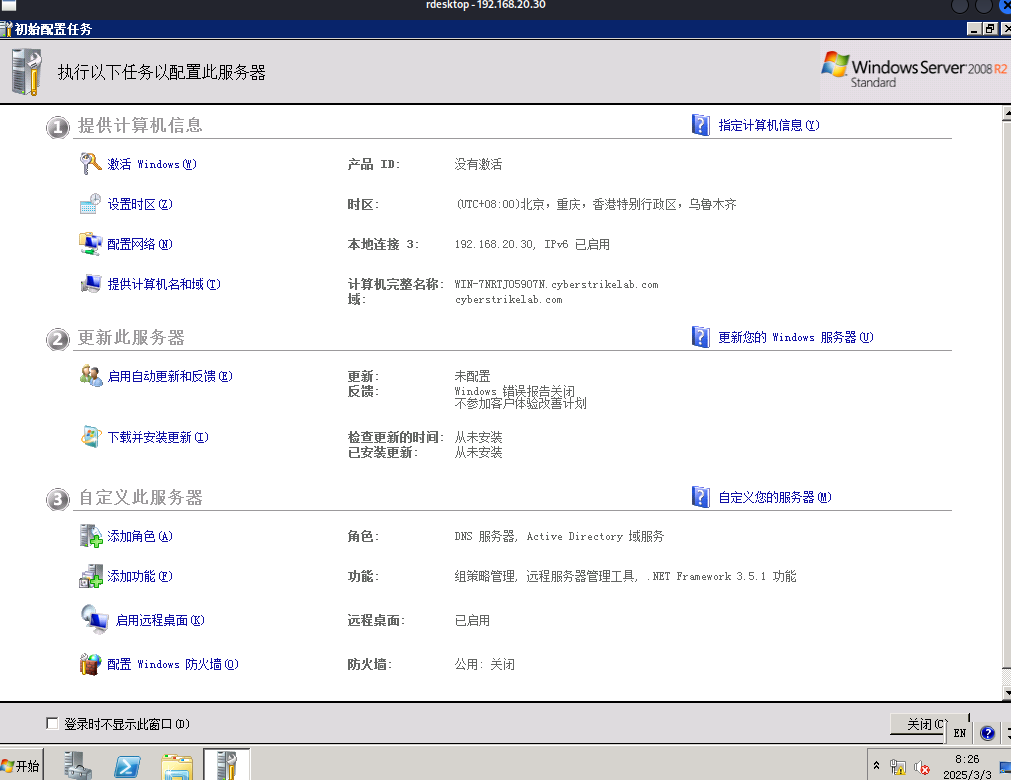Open the 开始 Start menu
Image resolution: width=1011 pixels, height=780 pixels.
click(x=22, y=766)
